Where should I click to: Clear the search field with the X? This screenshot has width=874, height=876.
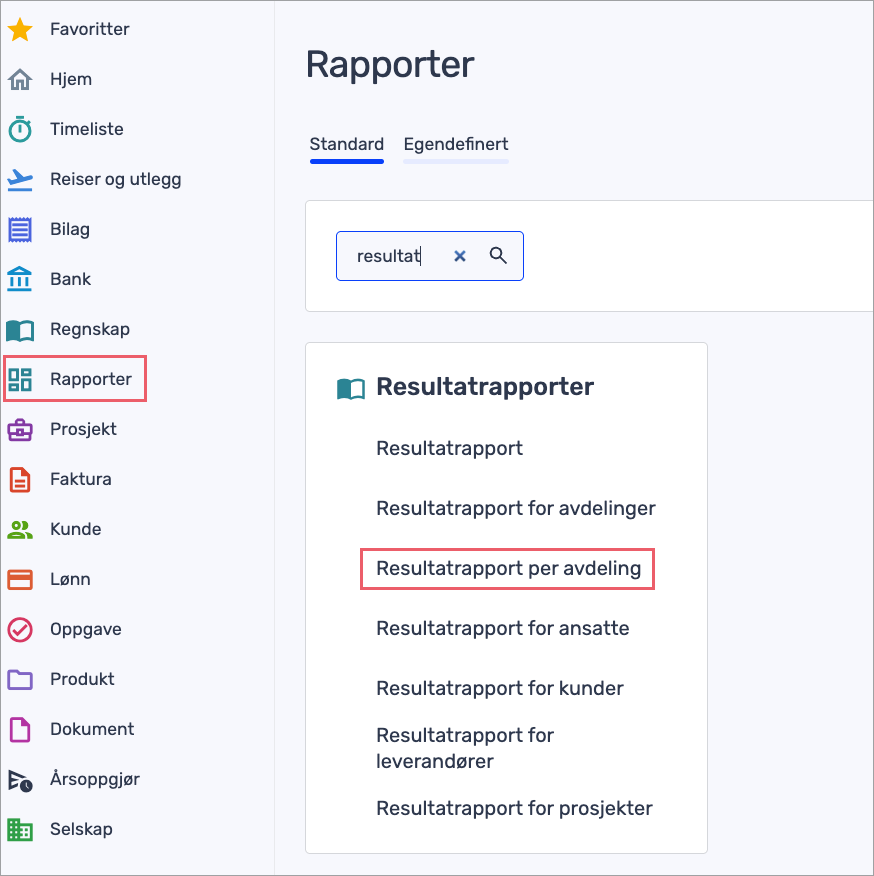click(460, 256)
